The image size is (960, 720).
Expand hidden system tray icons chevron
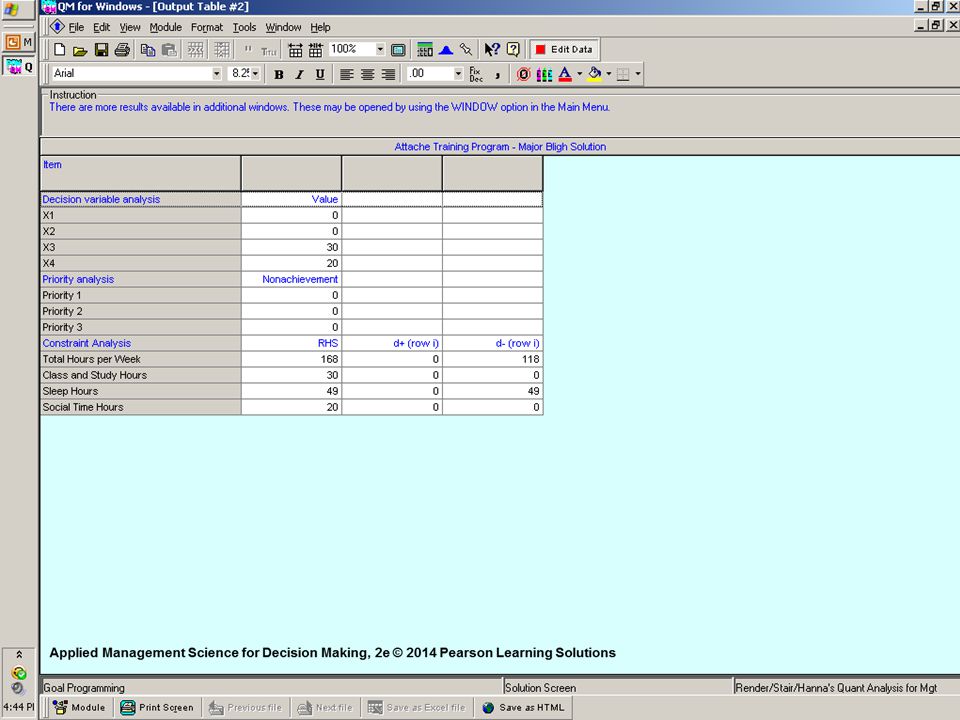tap(19, 654)
